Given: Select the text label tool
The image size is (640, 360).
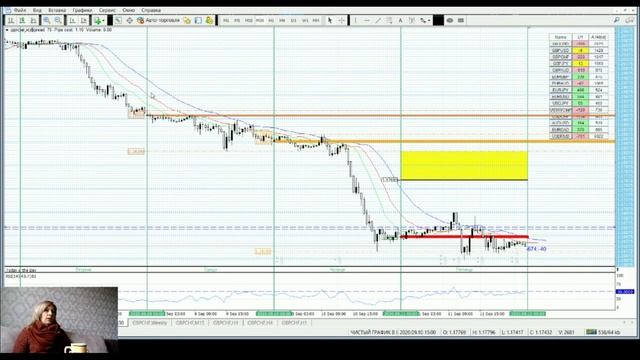Looking at the screenshot, I should 400,20.
